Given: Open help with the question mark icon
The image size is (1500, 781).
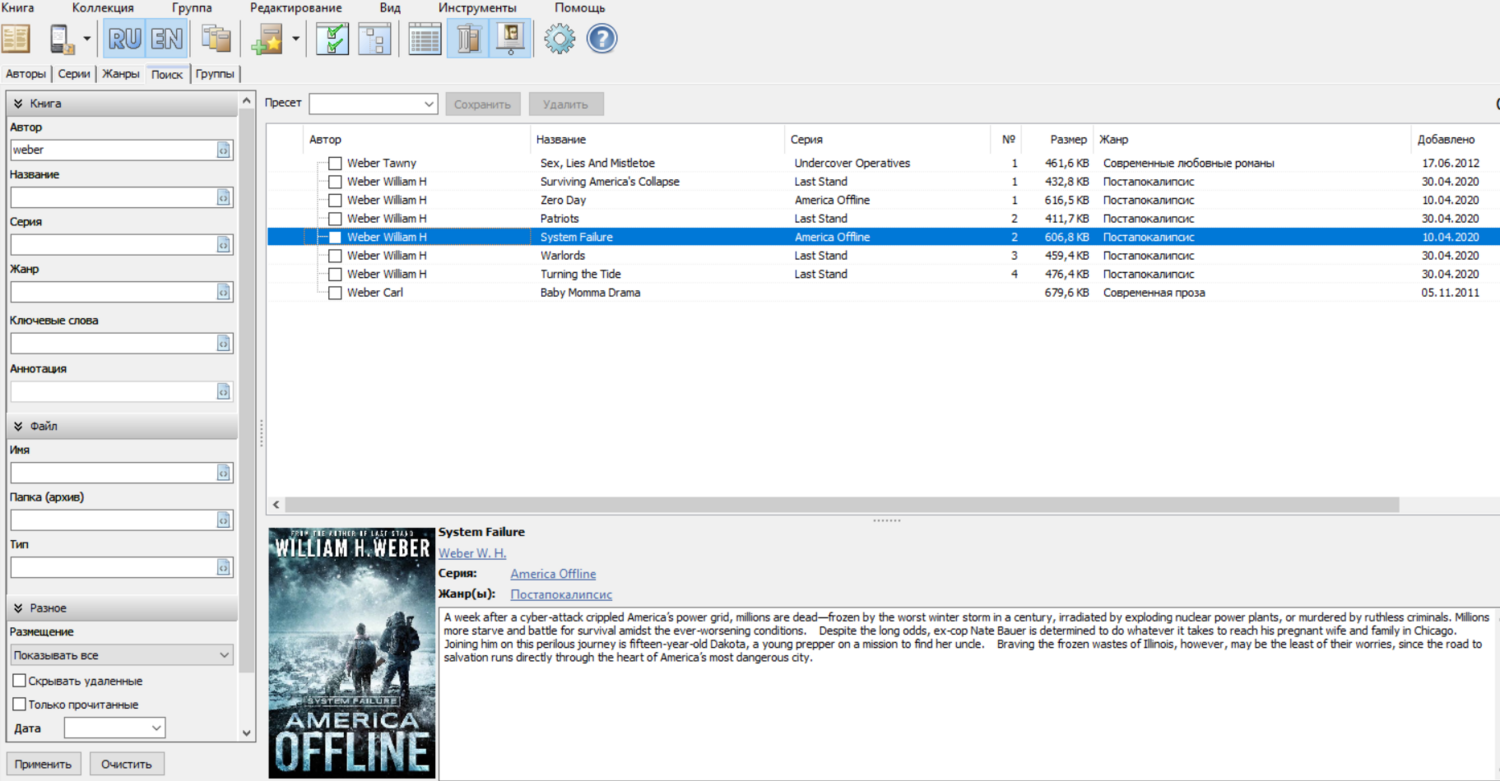Looking at the screenshot, I should coord(601,39).
